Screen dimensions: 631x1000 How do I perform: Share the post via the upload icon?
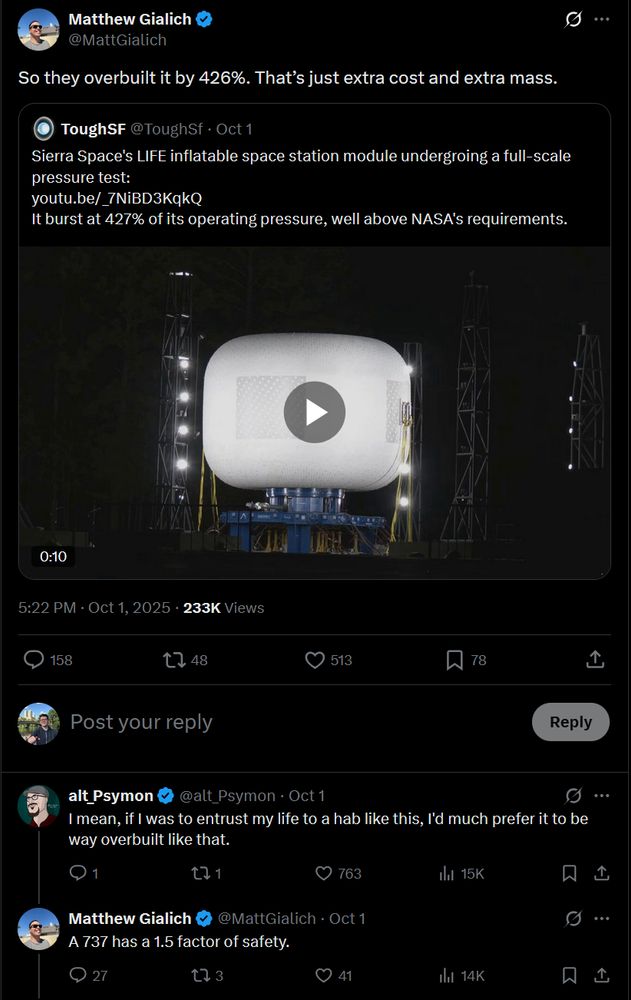[594, 659]
